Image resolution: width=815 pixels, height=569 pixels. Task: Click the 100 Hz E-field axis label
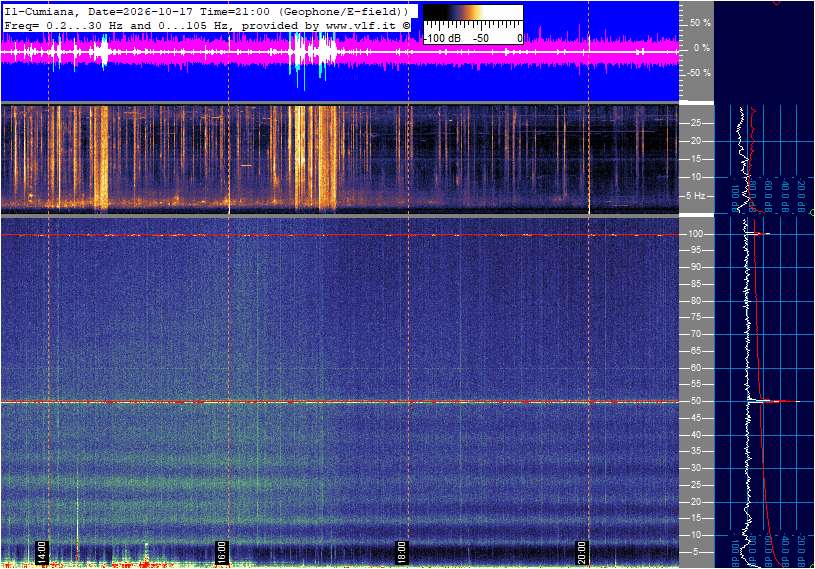coord(696,234)
